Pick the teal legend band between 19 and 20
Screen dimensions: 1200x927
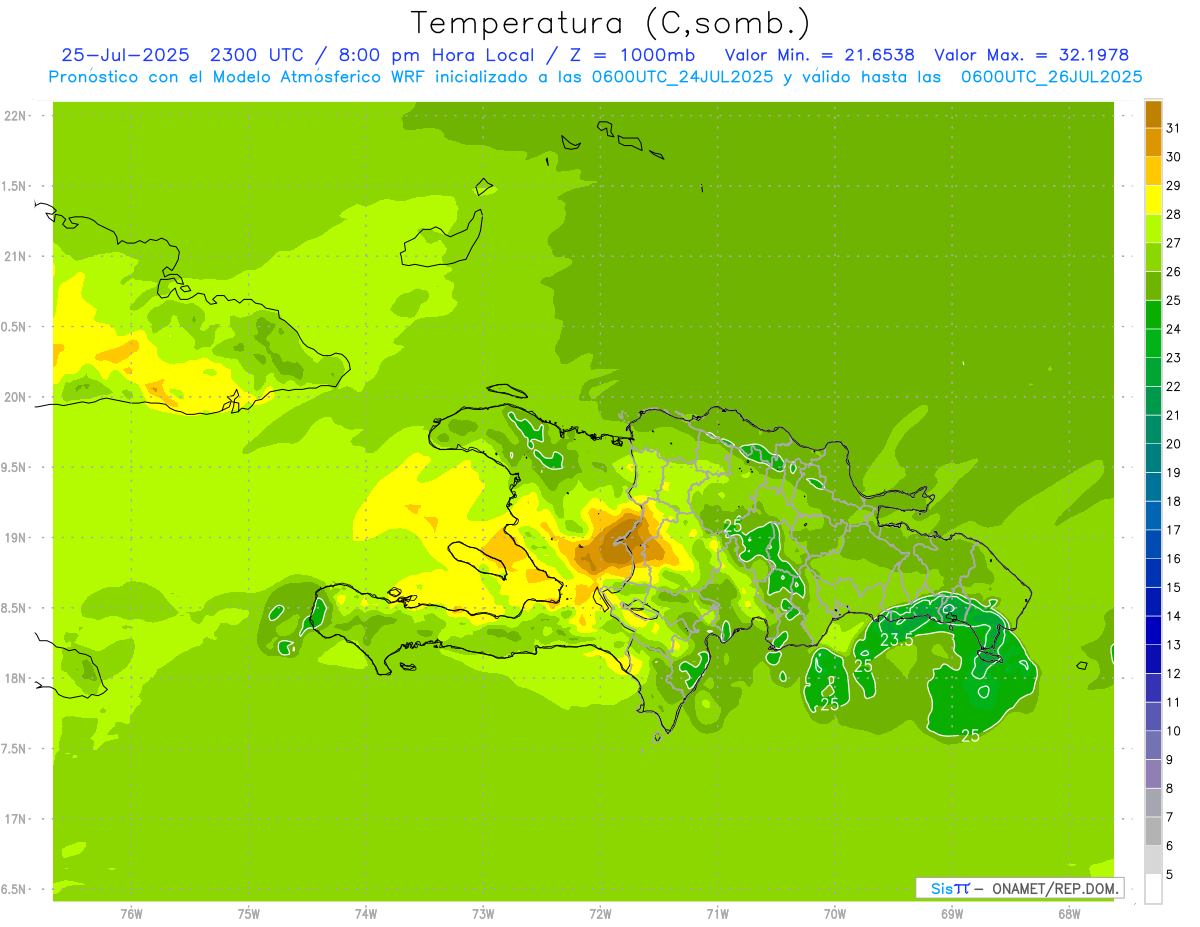[x=1153, y=459]
